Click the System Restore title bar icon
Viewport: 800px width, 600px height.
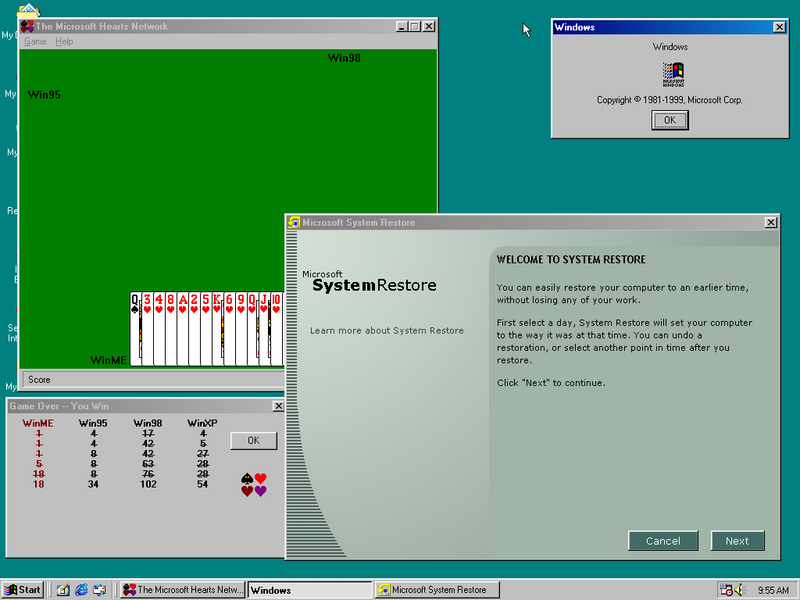tap(294, 222)
